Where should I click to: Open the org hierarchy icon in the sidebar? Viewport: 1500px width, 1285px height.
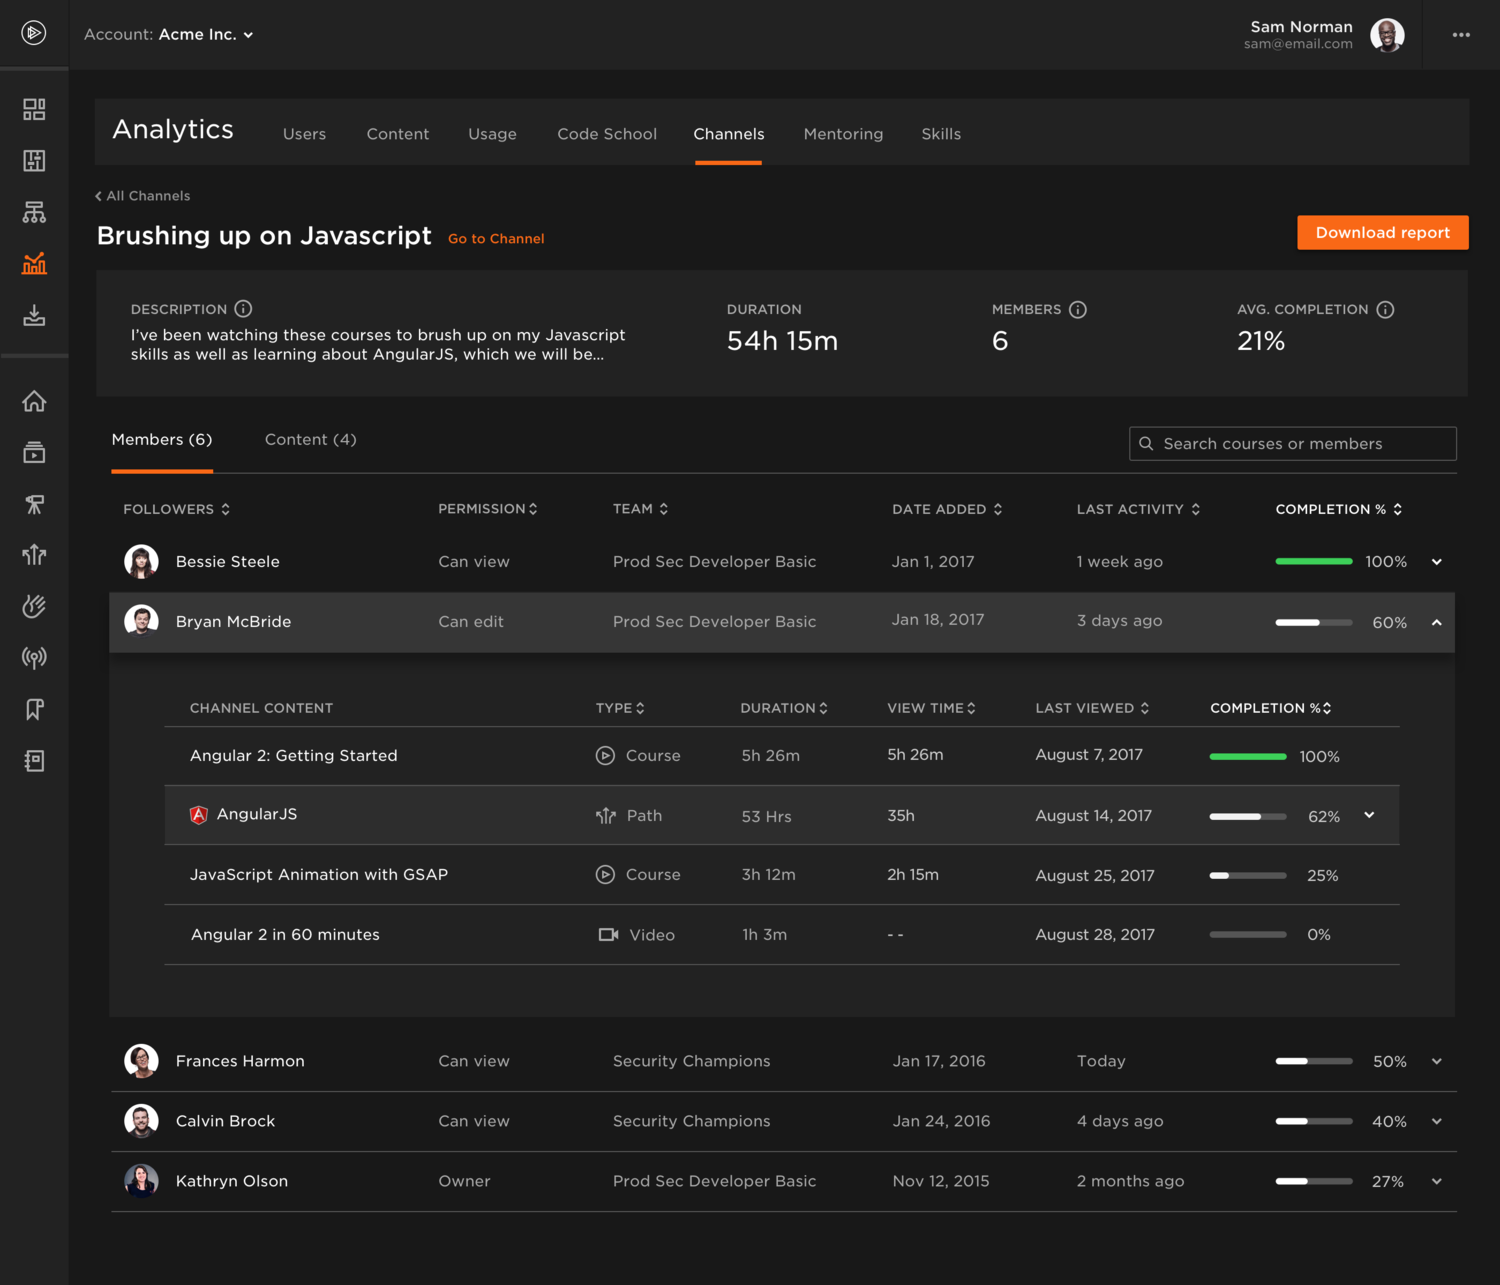(34, 212)
